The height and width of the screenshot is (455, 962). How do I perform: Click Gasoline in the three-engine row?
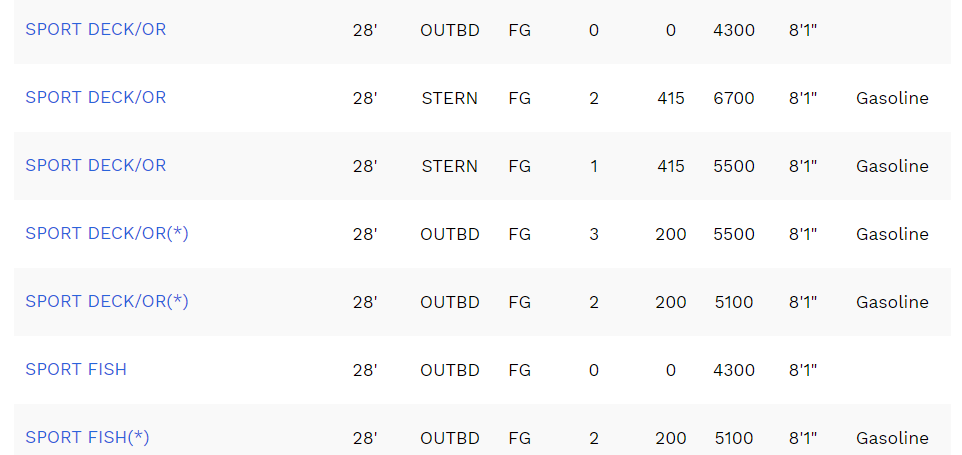[x=892, y=234]
